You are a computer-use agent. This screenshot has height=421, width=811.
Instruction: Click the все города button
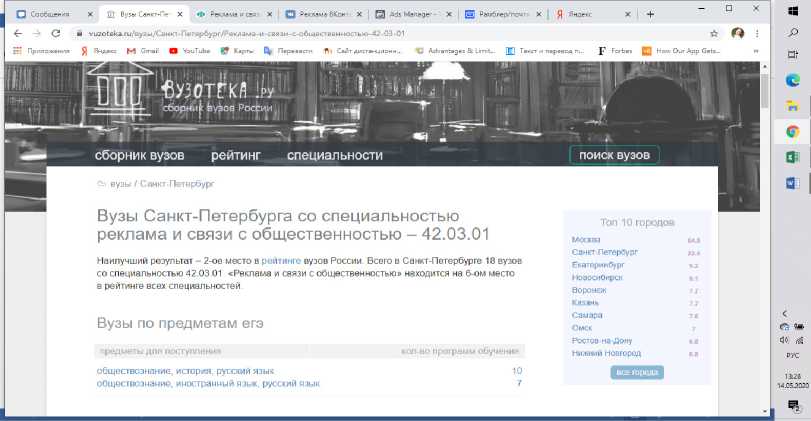click(636, 372)
